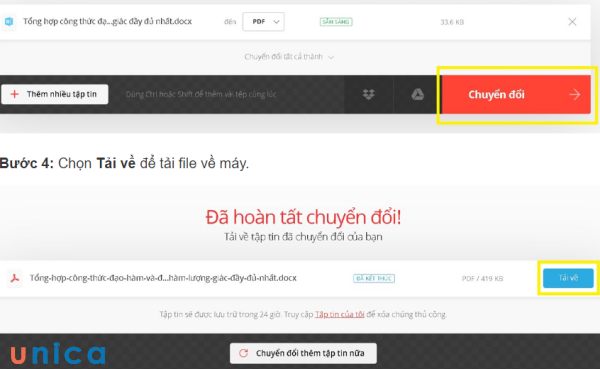600x369 pixels.
Task: Click the docx file type icon
Action: pos(8,21)
